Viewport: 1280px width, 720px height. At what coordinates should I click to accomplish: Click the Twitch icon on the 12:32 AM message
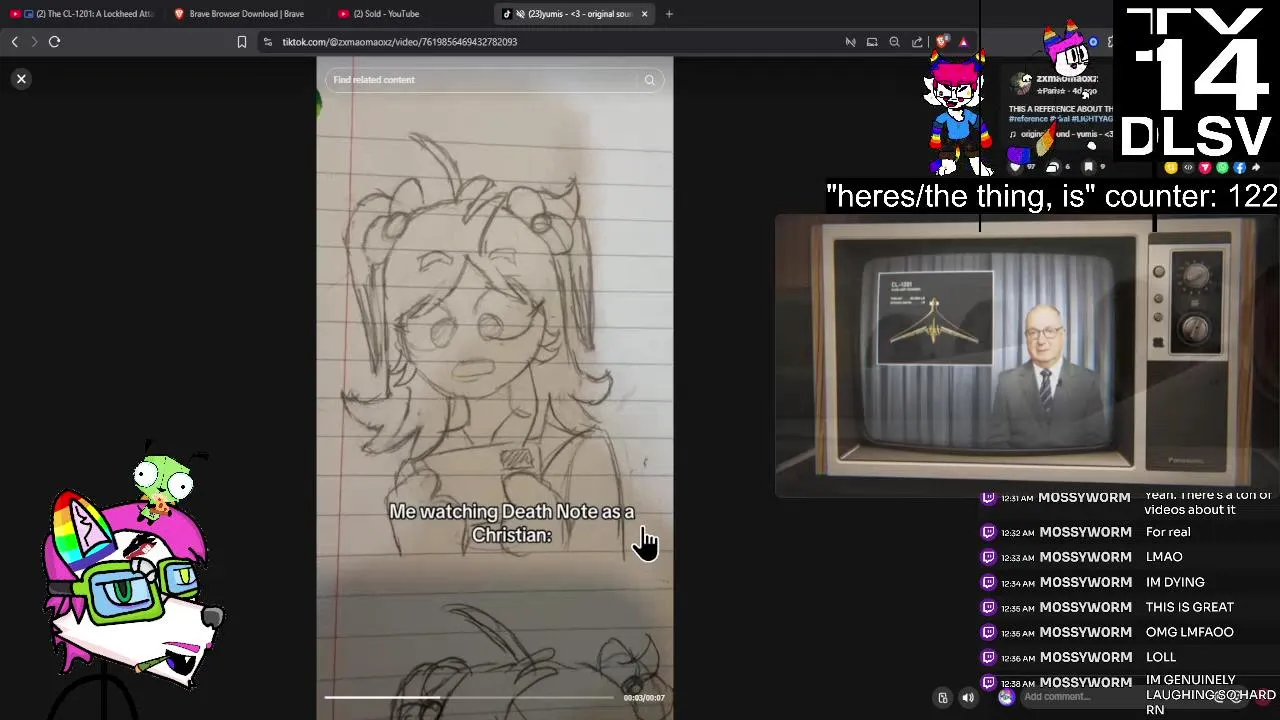(x=989, y=532)
